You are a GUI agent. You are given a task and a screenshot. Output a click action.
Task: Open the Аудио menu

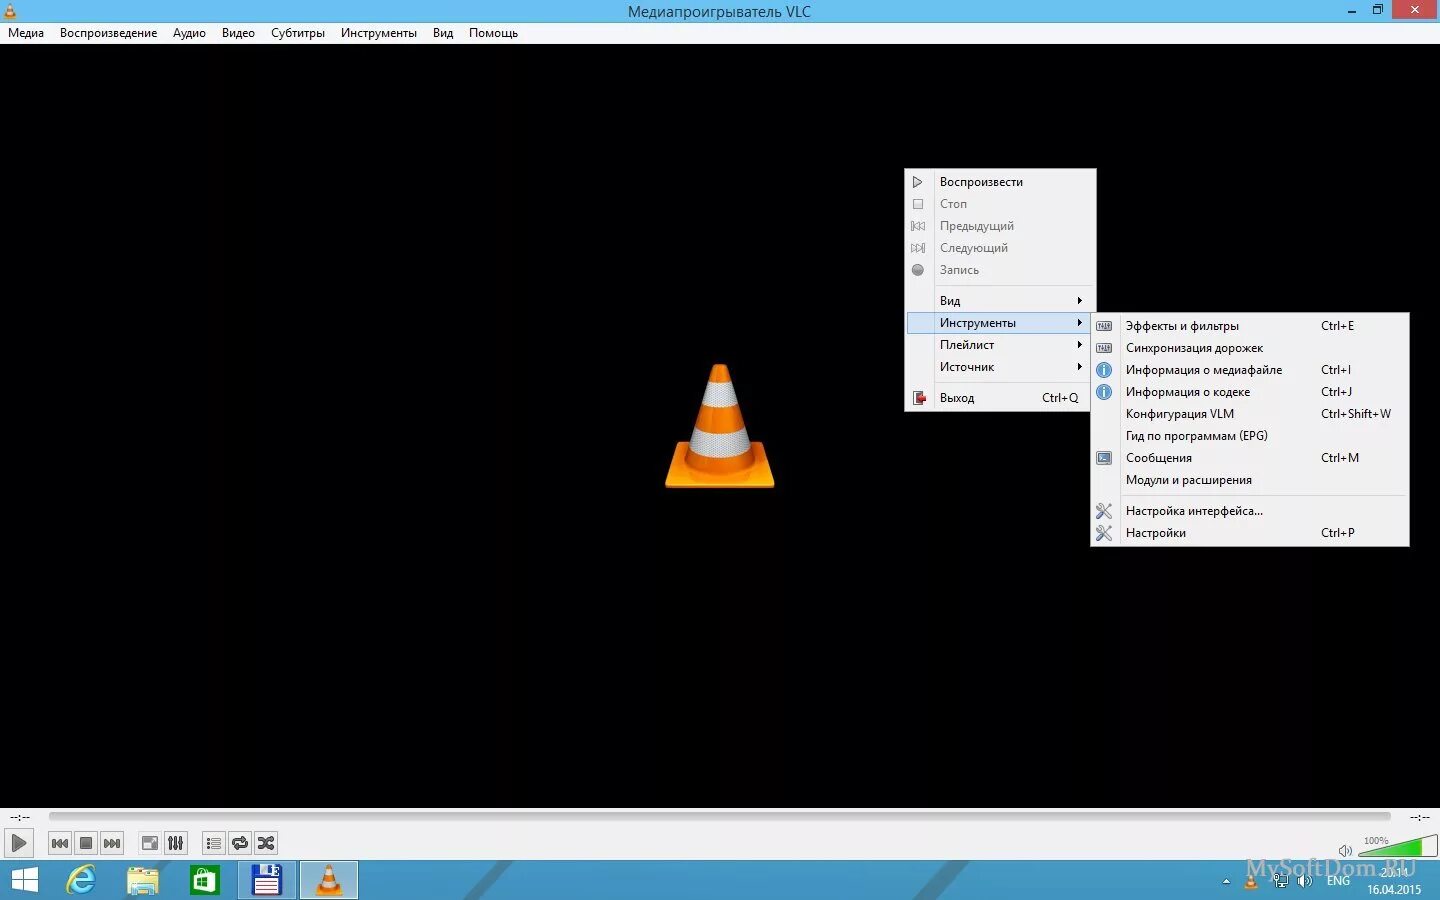tap(189, 33)
